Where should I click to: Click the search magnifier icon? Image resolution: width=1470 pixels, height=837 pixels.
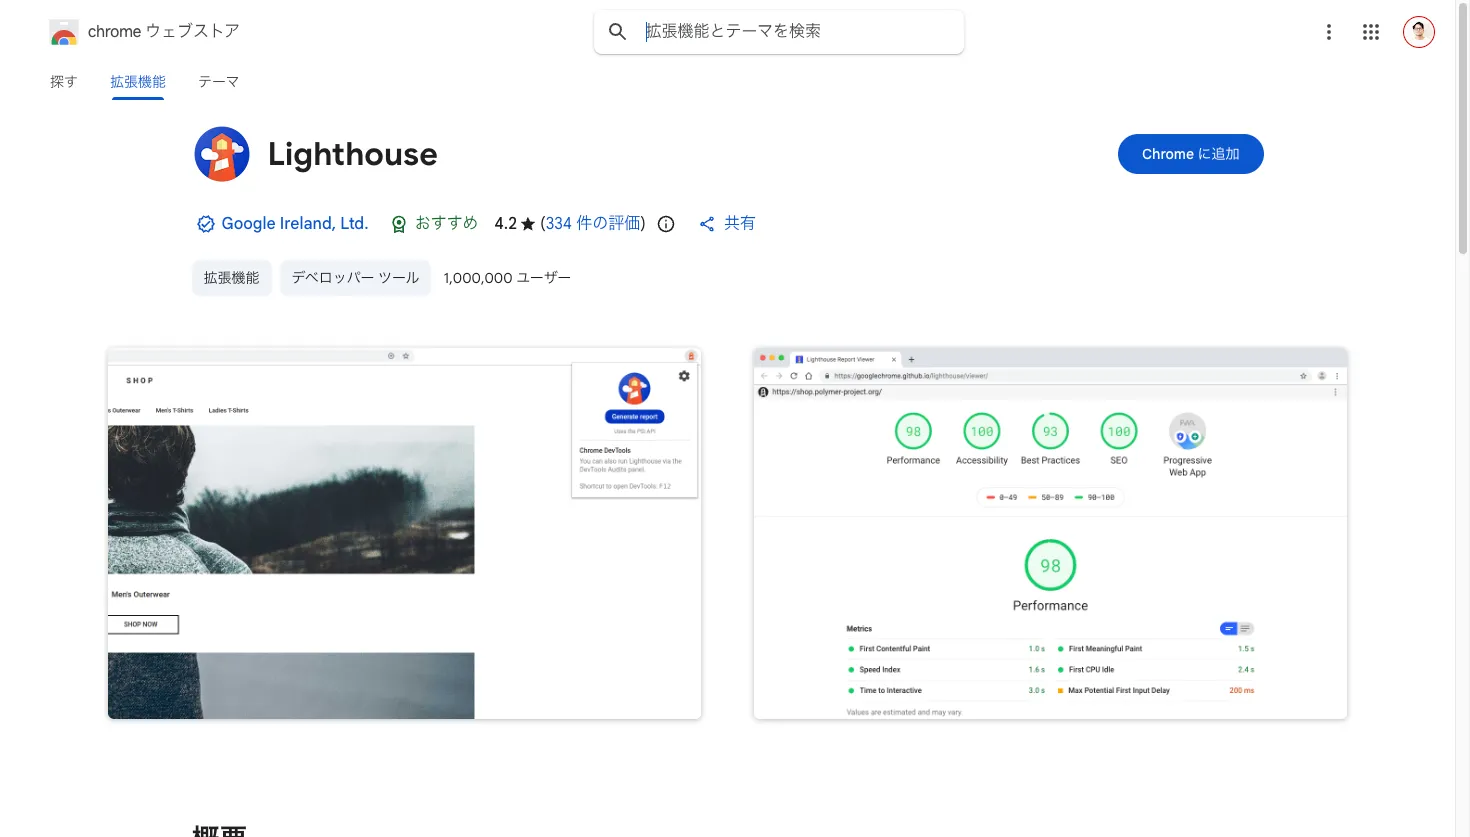(618, 32)
